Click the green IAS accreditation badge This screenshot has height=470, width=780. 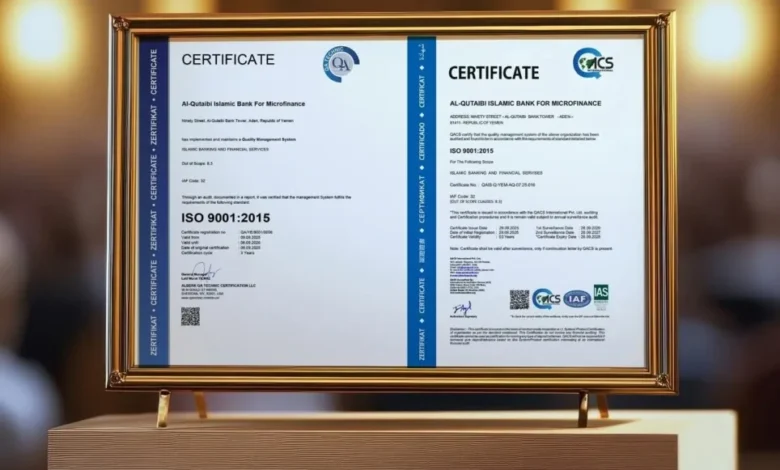point(601,295)
